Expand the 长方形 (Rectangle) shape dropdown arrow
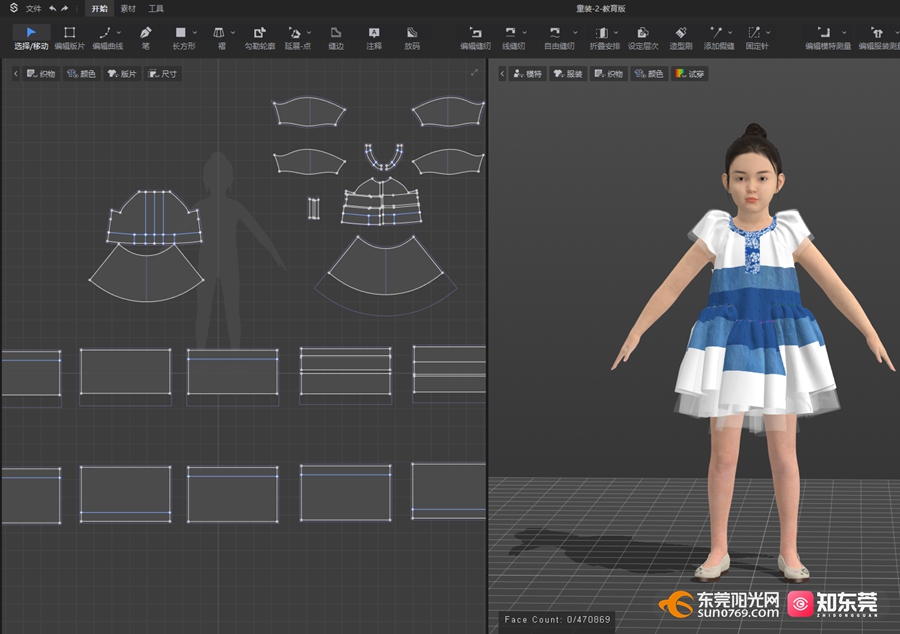Viewport: 900px width, 634px height. [195, 32]
